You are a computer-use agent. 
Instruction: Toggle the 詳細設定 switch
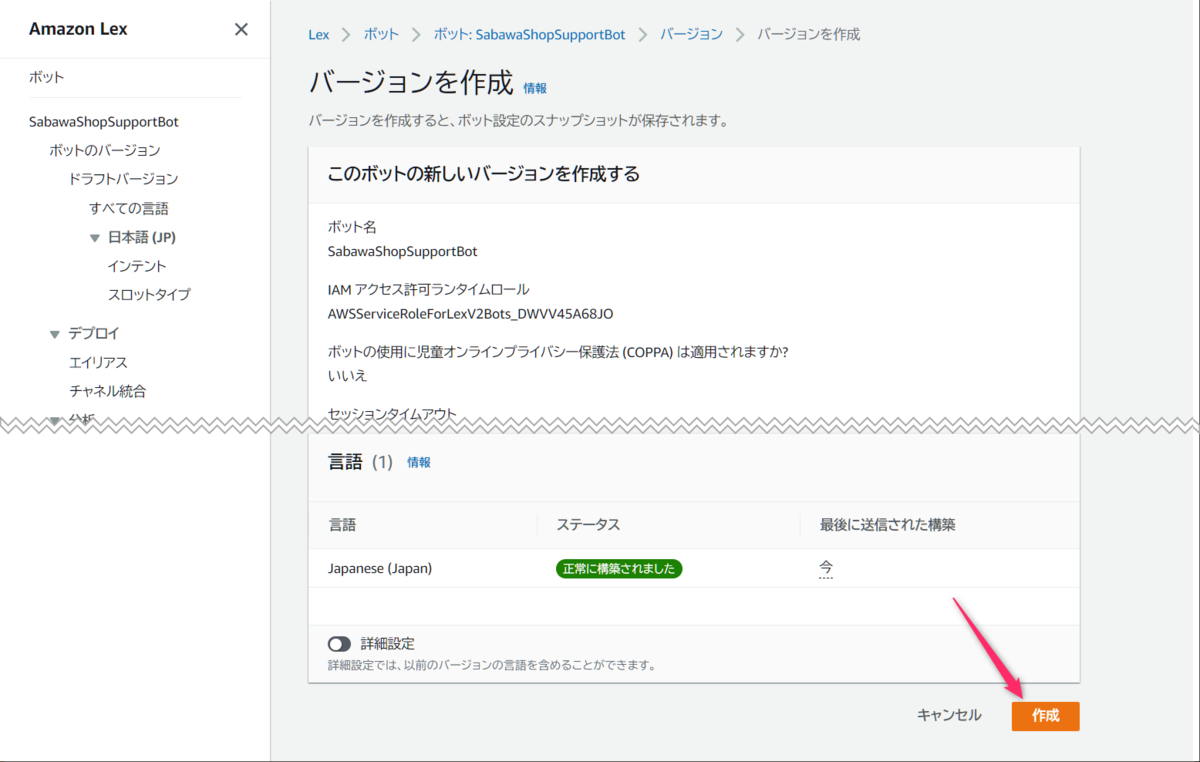[x=339, y=644]
